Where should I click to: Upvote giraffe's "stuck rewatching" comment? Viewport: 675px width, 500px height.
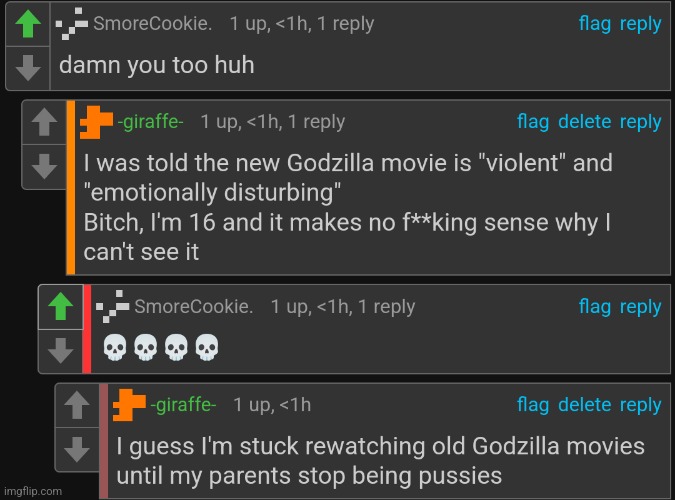click(78, 406)
